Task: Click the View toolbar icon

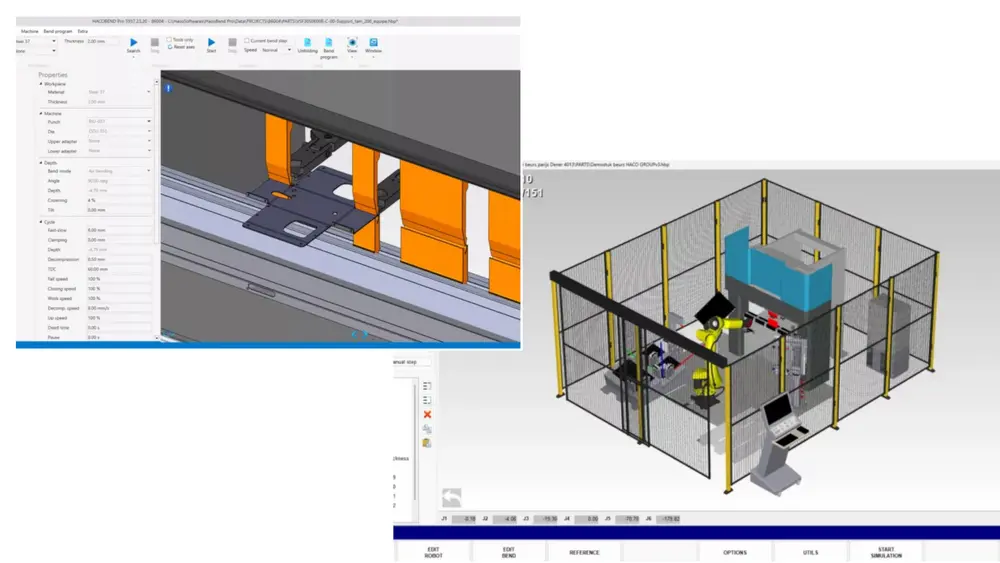Action: coord(352,42)
